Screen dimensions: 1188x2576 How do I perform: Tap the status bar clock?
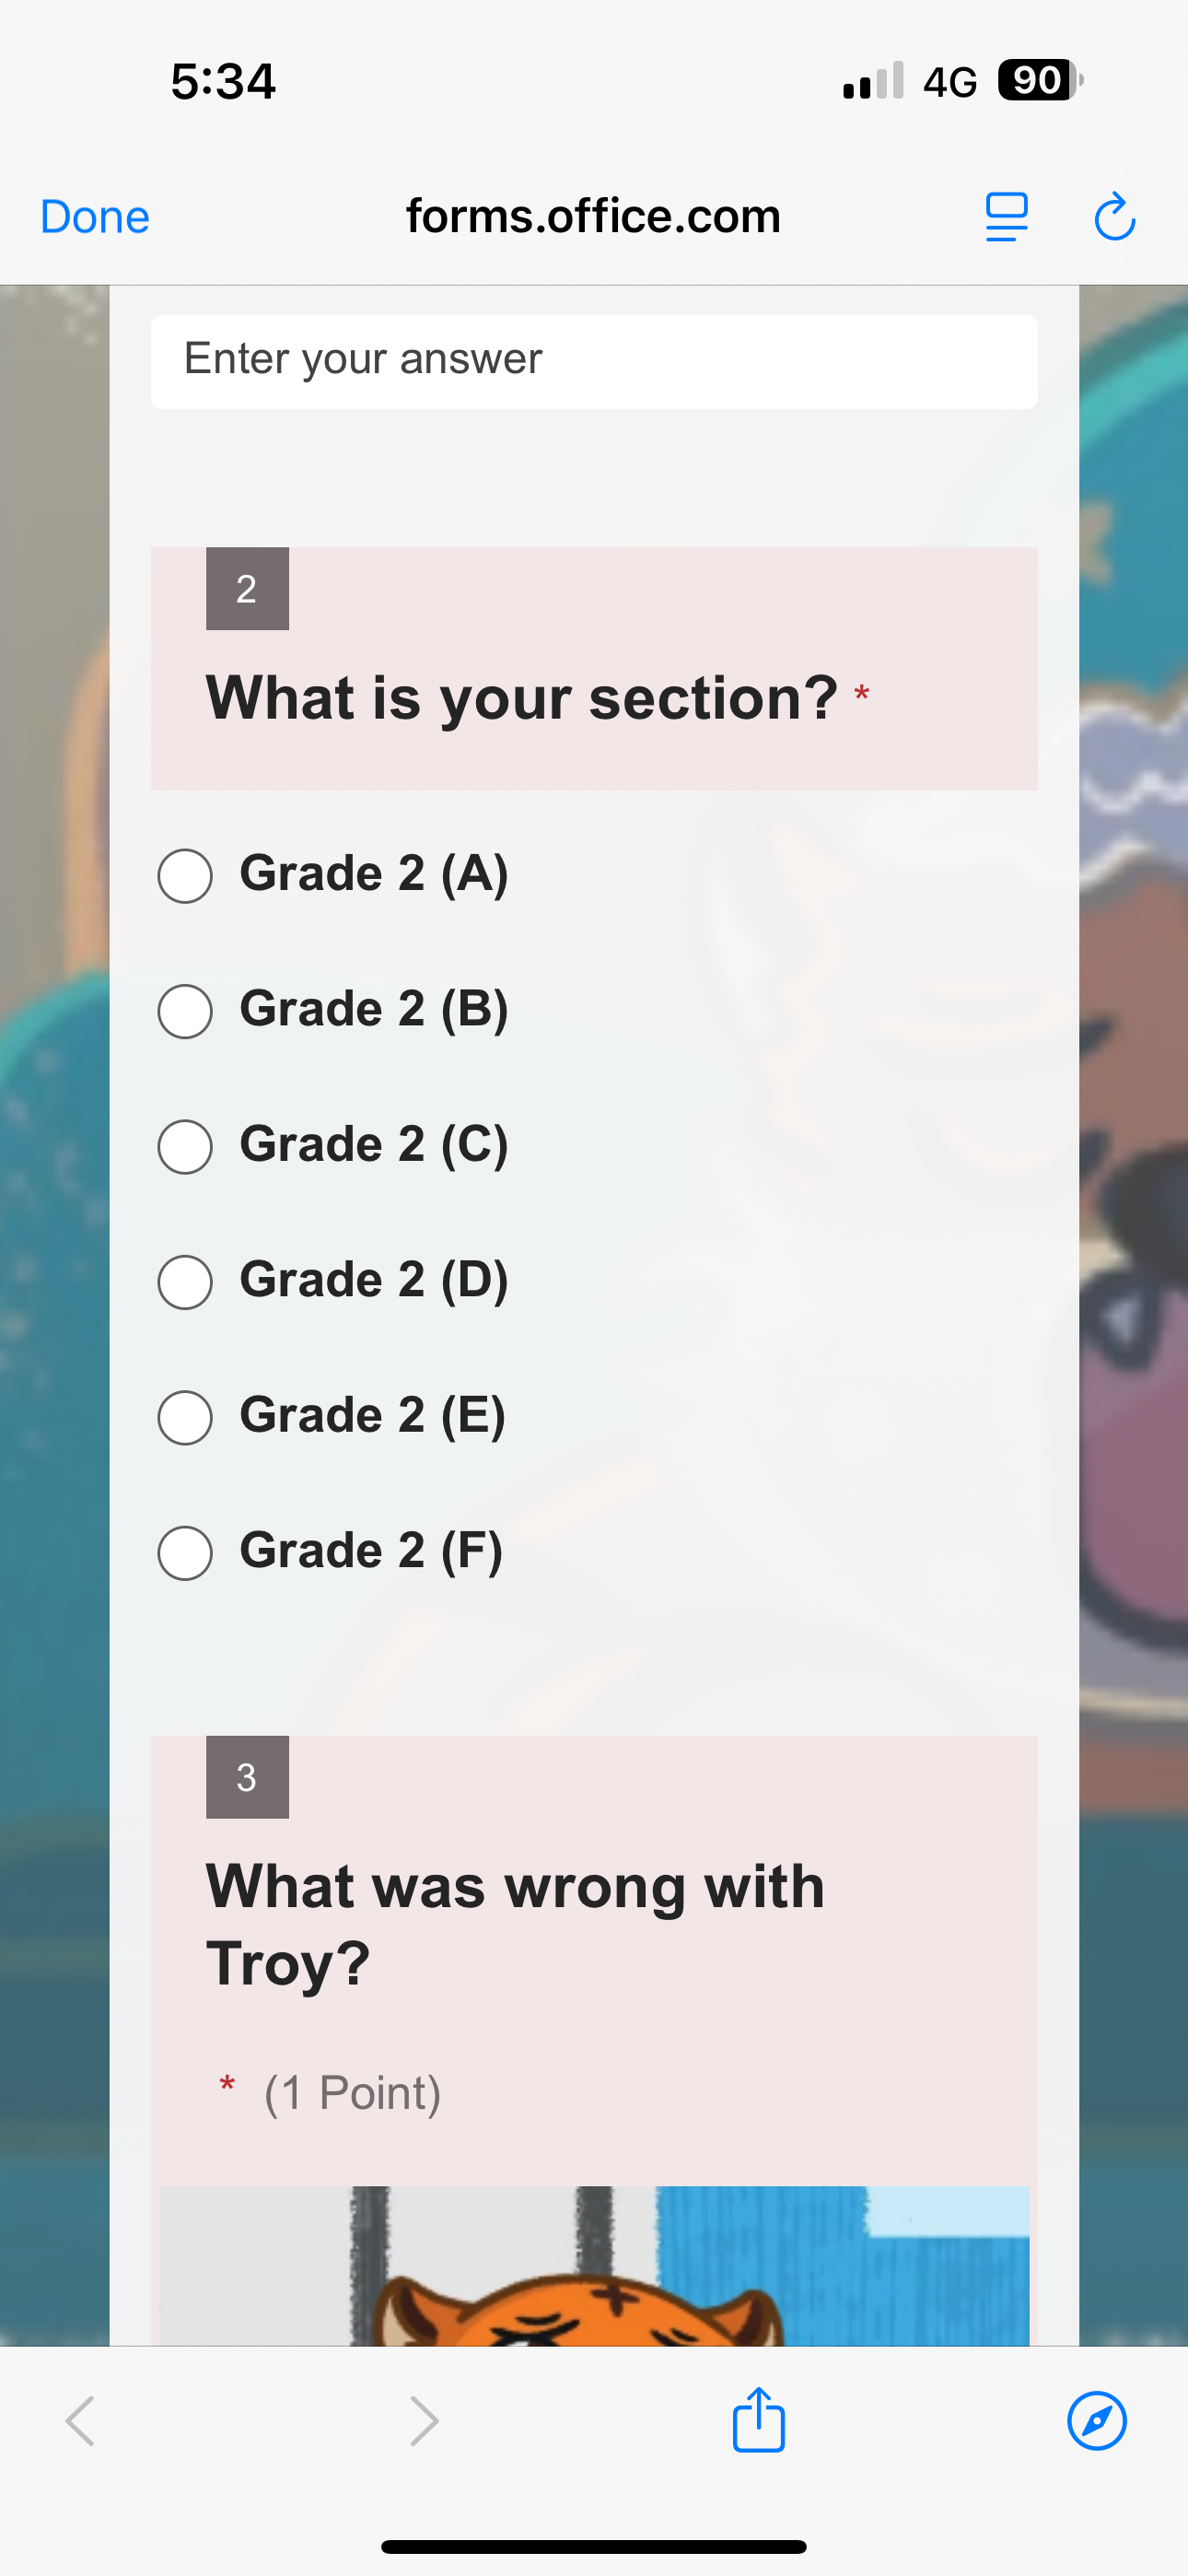(x=223, y=81)
